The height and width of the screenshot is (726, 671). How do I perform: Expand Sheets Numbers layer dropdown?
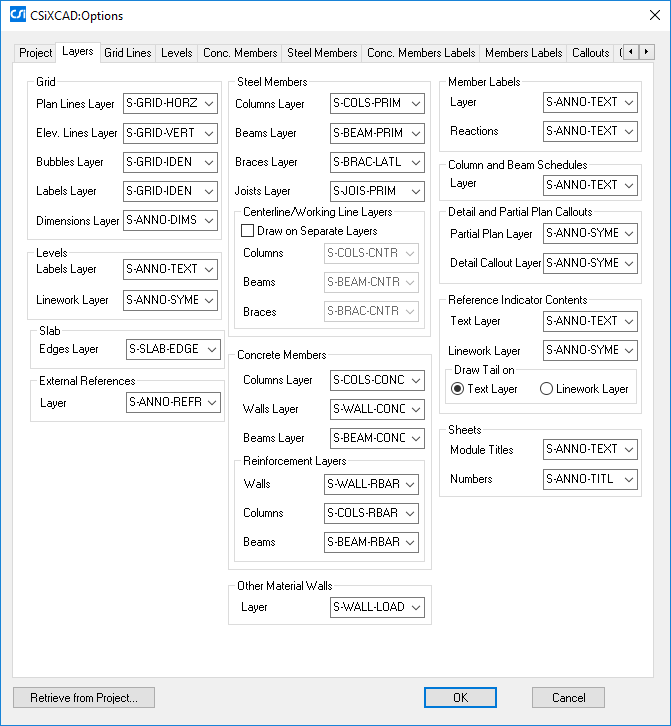590,480
